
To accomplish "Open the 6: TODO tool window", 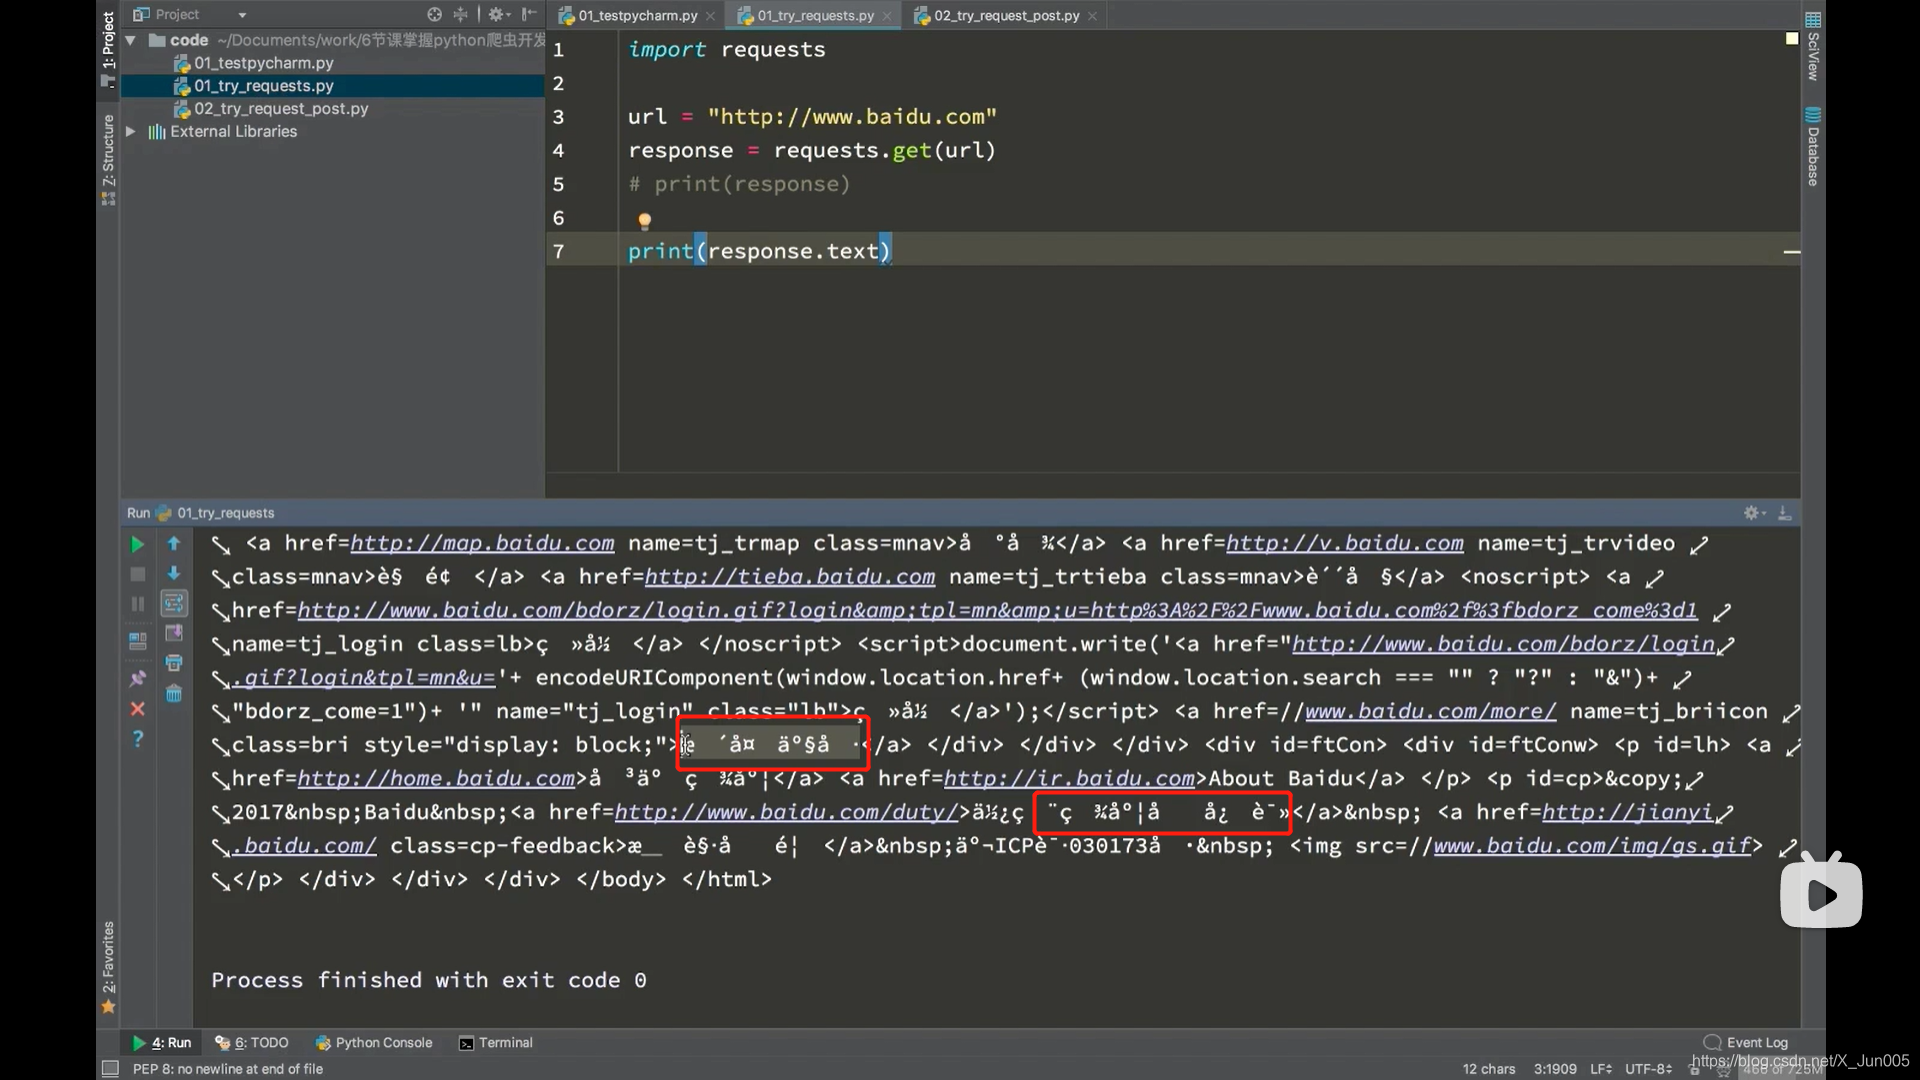I will point(252,1043).
